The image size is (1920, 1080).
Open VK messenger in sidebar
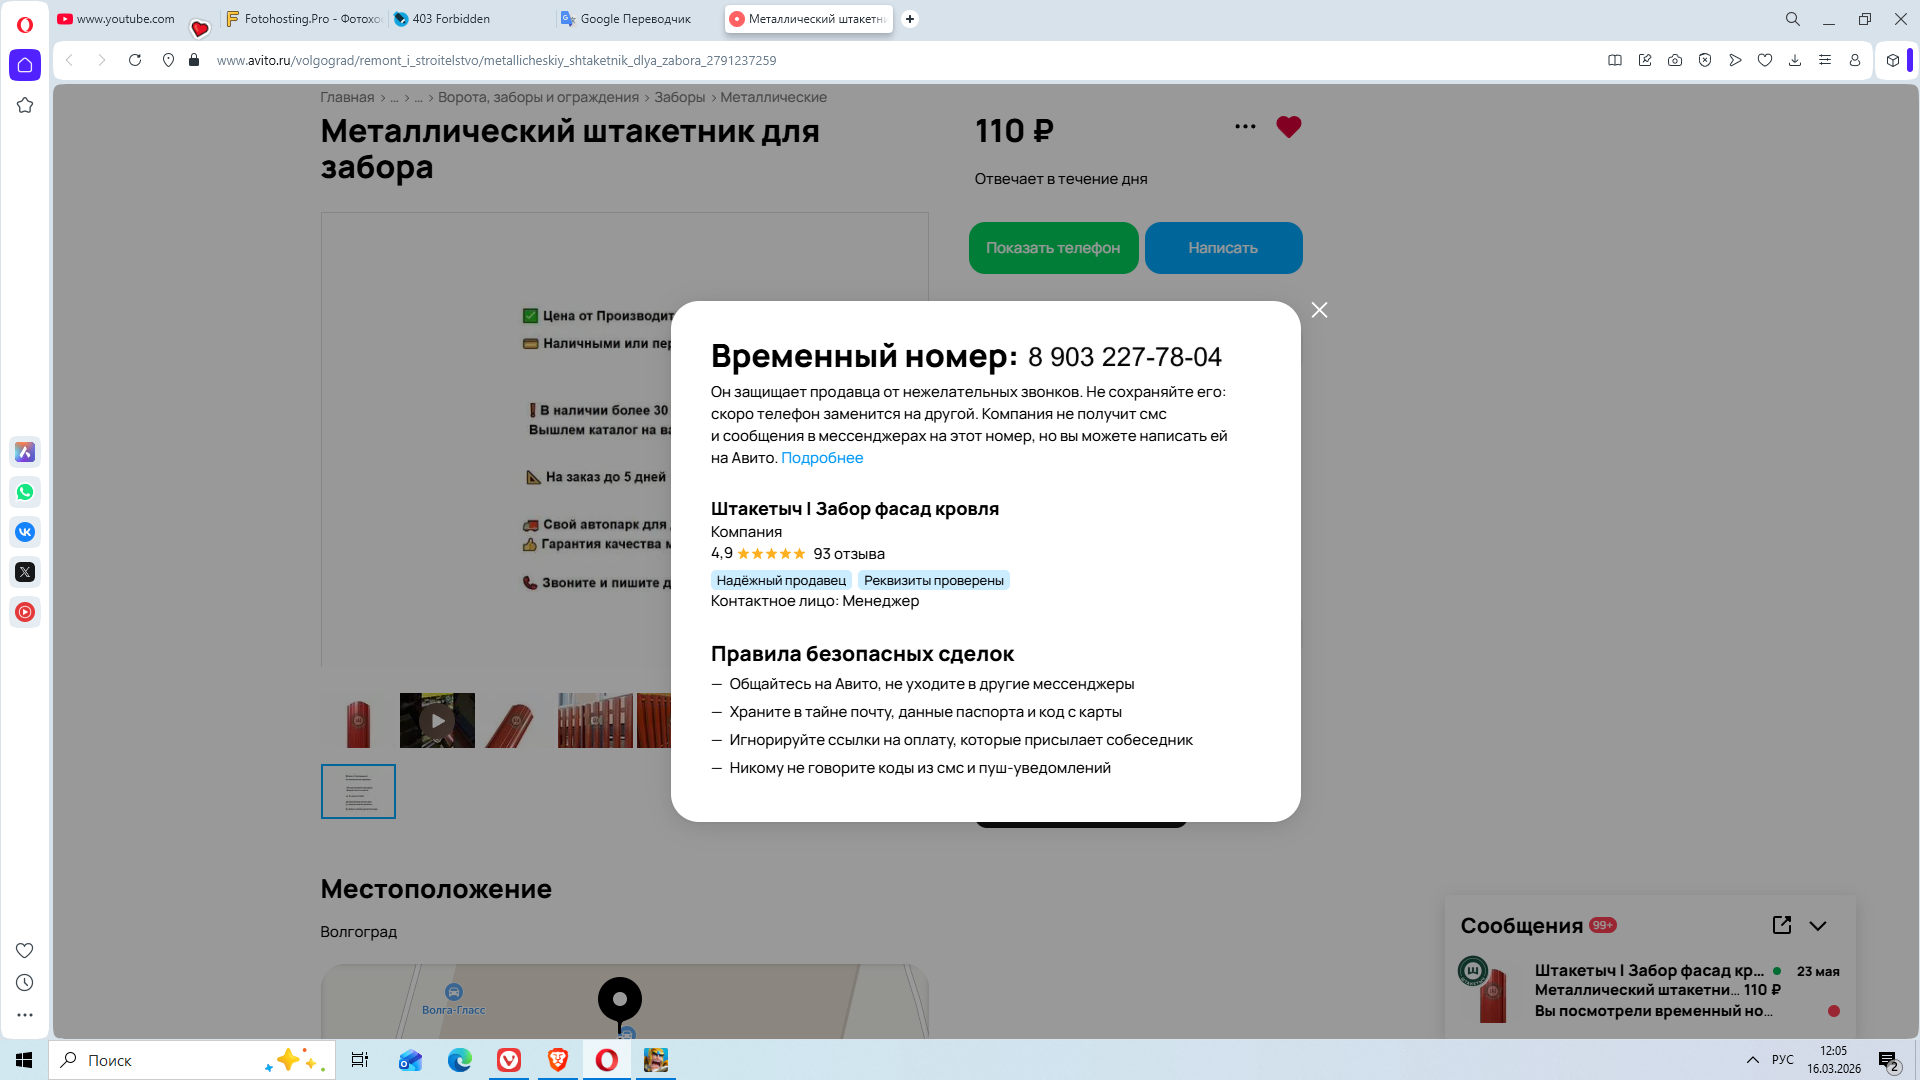click(x=25, y=532)
